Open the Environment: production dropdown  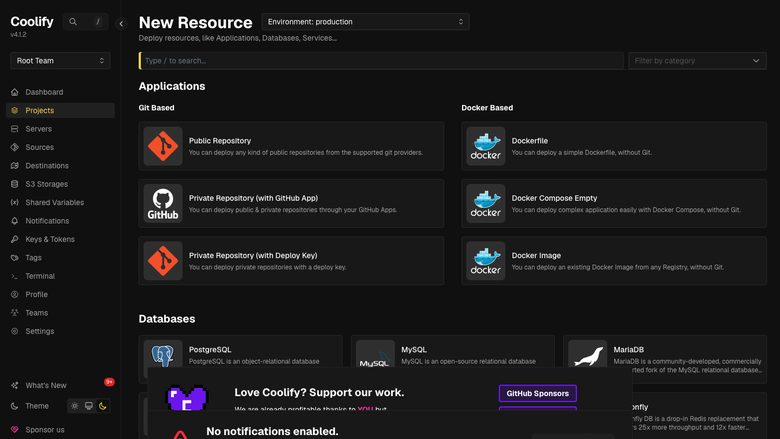pyautogui.click(x=365, y=22)
